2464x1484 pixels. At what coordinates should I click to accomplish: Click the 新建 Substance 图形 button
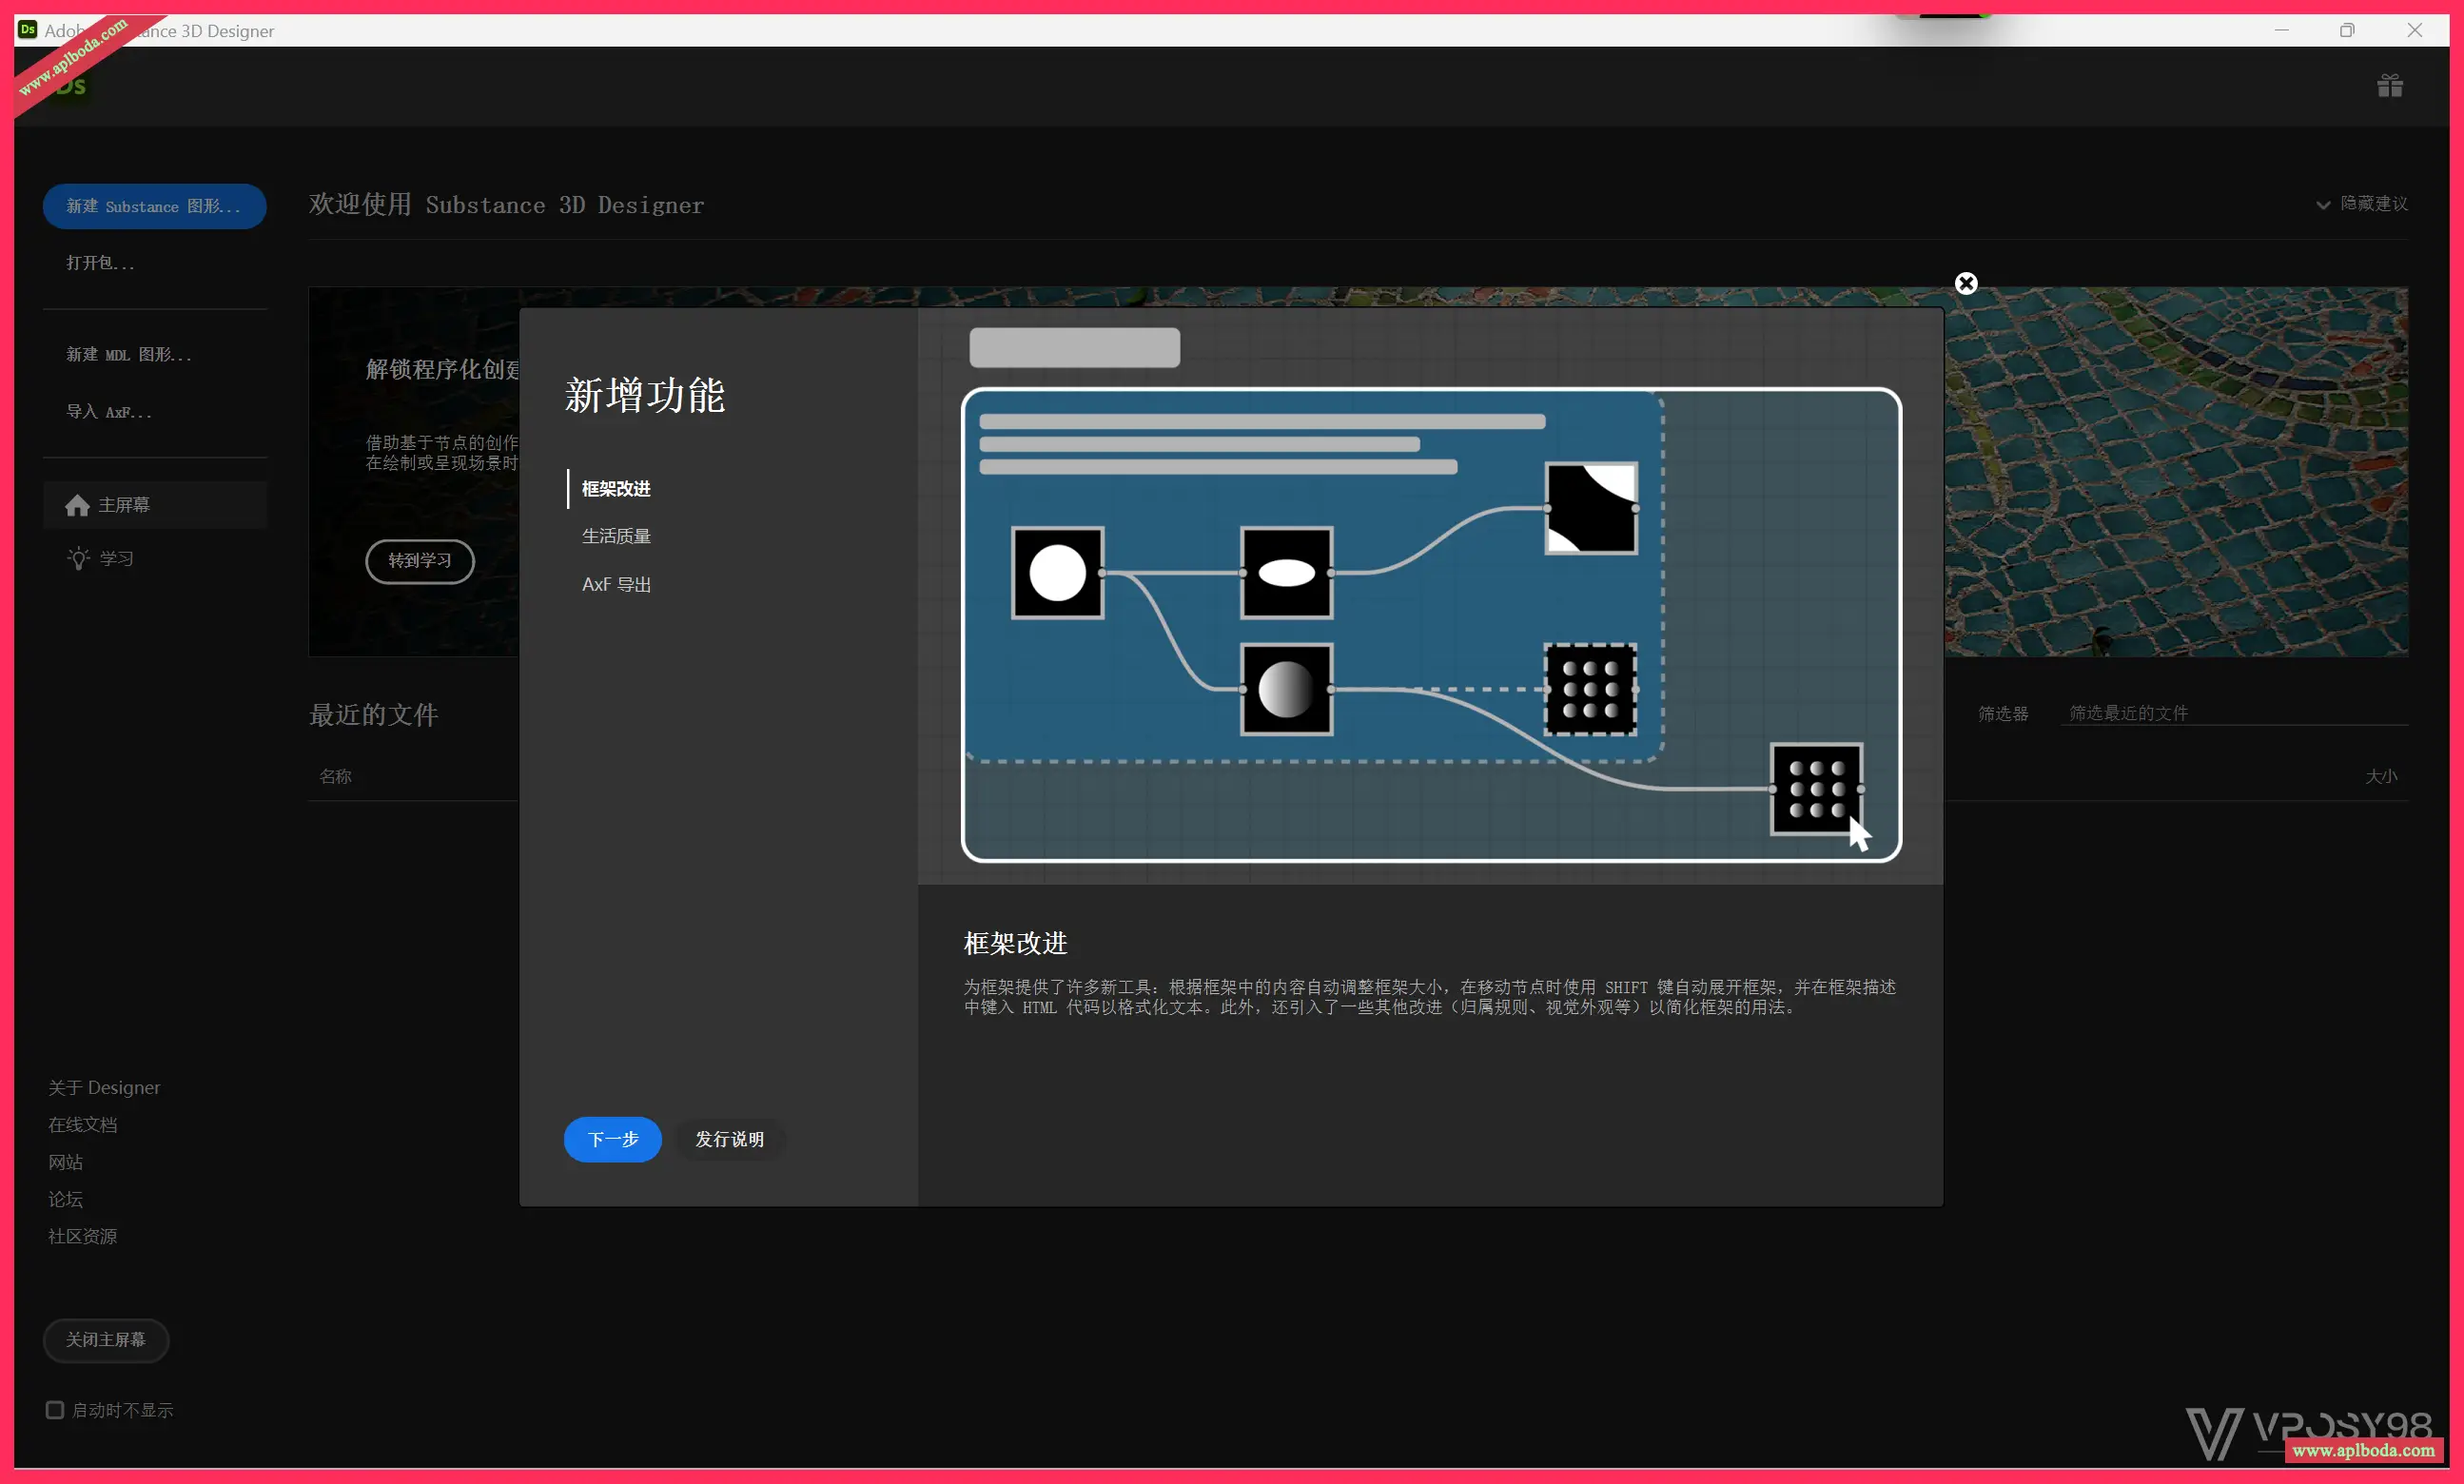point(154,207)
